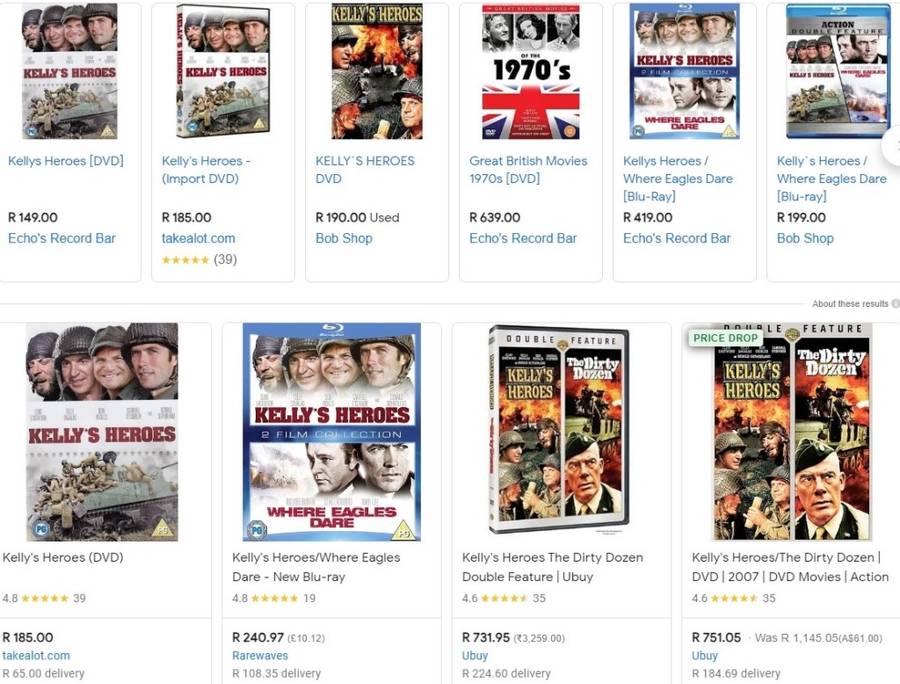Click the carousel next arrow at right edge
This screenshot has width=900, height=684.
894,145
